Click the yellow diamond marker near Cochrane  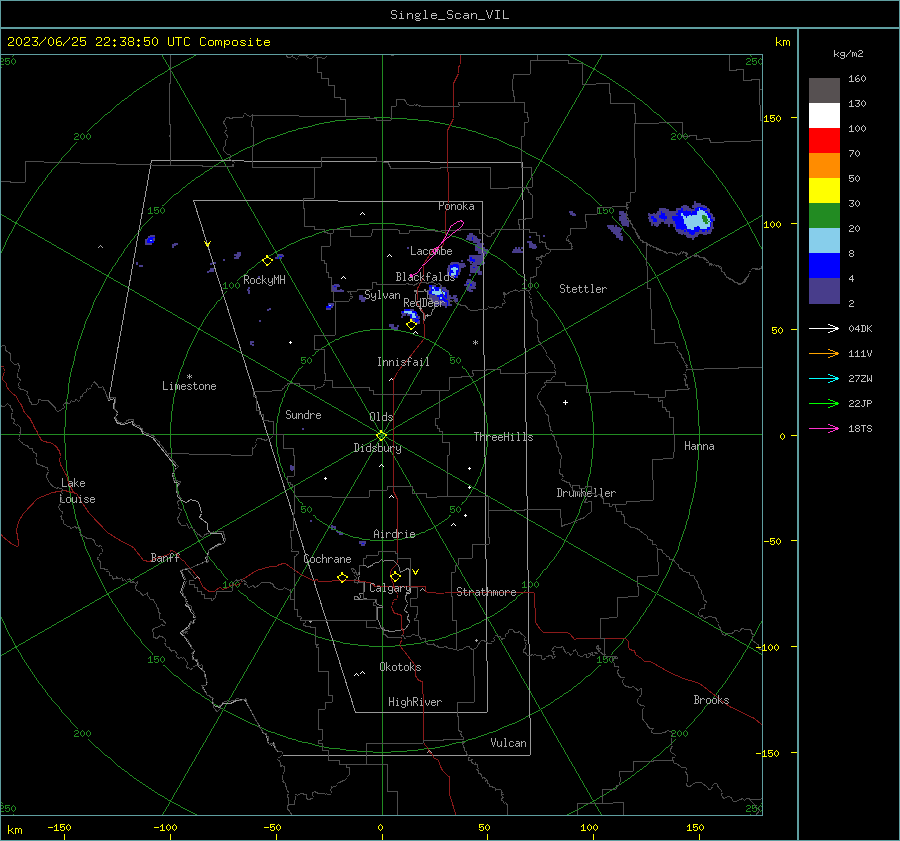[343, 578]
